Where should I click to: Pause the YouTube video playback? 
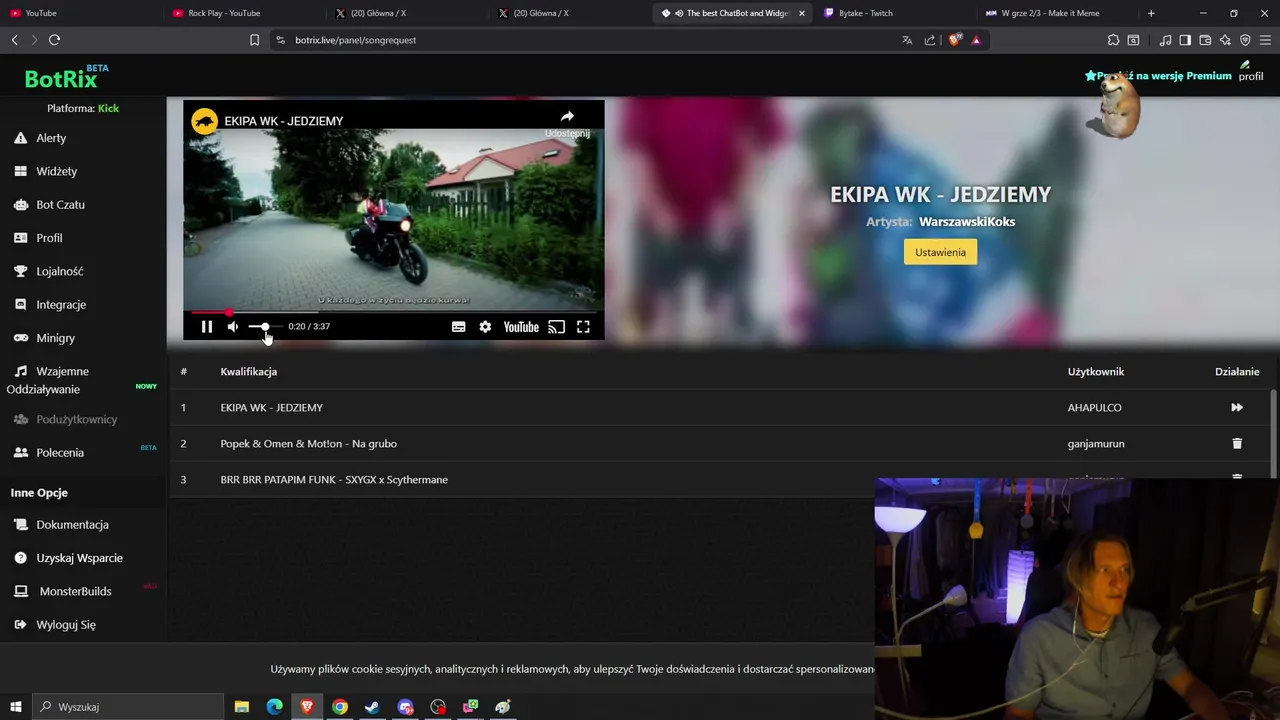[x=207, y=327]
